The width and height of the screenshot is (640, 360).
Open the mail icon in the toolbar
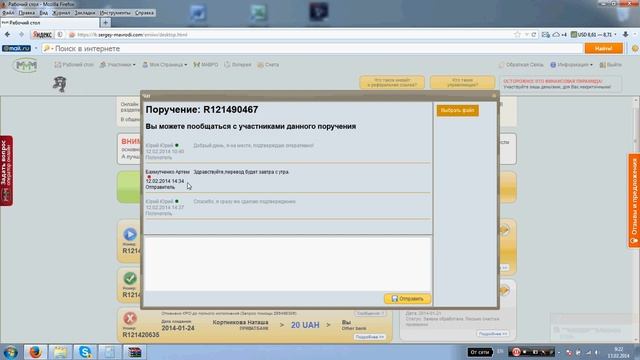click(x=546, y=35)
